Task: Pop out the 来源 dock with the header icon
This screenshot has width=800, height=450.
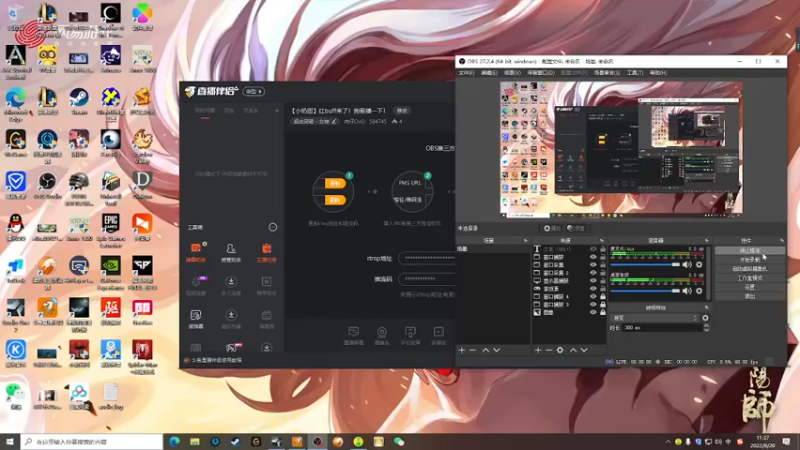Action: (602, 240)
